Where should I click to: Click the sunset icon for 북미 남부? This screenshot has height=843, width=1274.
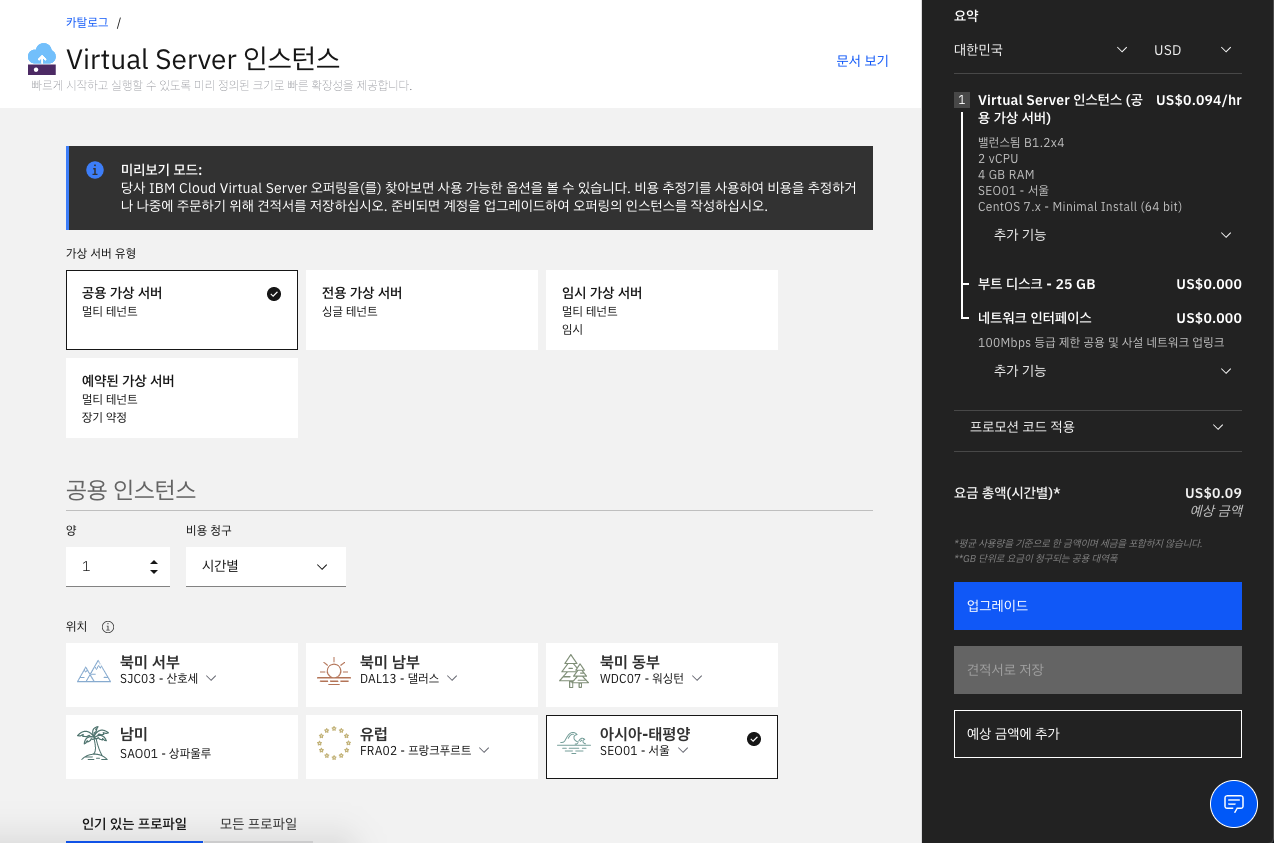(334, 671)
